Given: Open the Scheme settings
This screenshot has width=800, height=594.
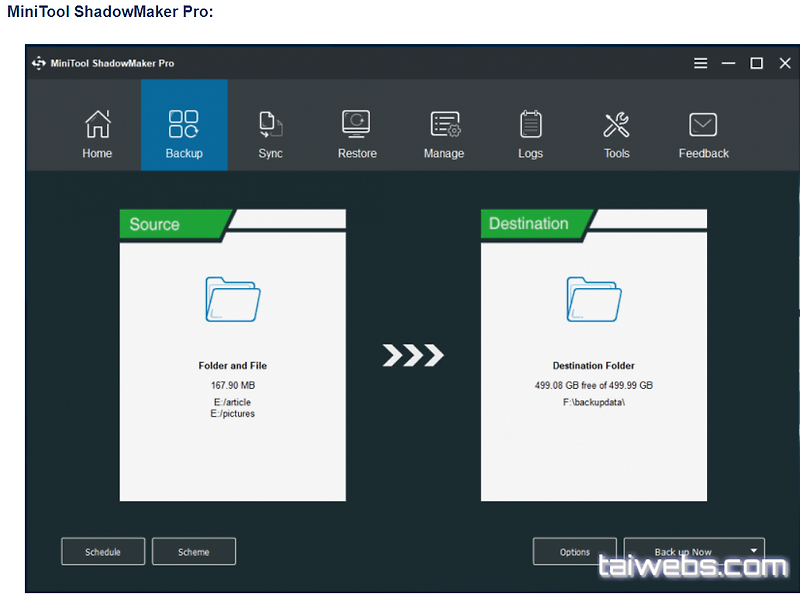Looking at the screenshot, I should (x=193, y=551).
